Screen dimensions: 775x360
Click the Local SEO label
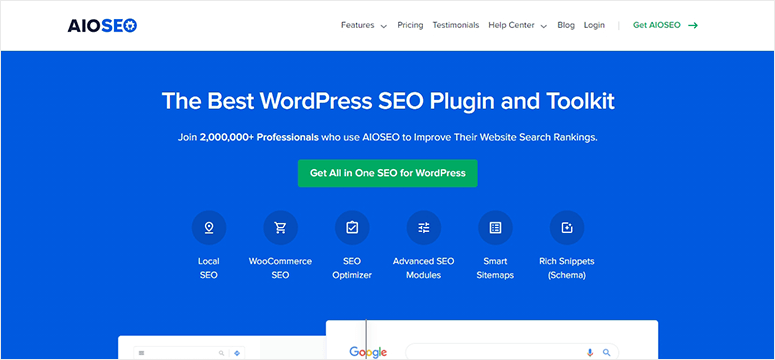(209, 268)
